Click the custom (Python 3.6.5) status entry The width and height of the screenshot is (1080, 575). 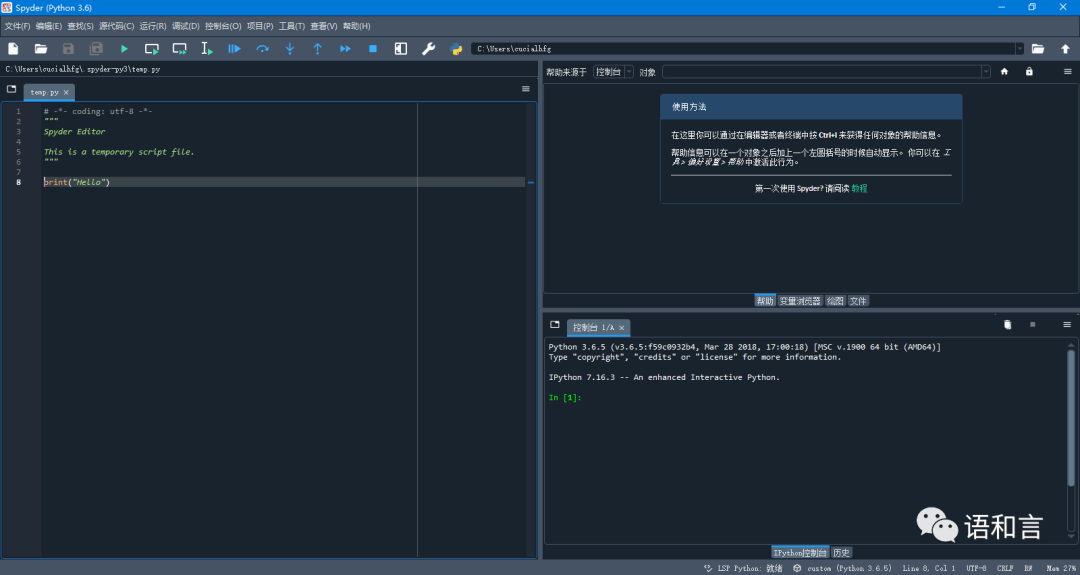click(842, 569)
